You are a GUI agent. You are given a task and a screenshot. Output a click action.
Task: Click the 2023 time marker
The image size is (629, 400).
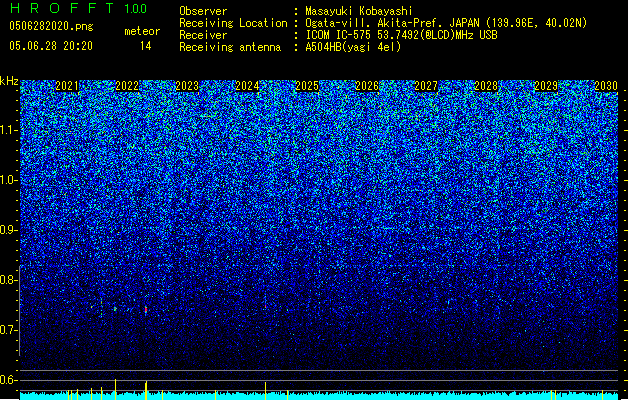187,86
